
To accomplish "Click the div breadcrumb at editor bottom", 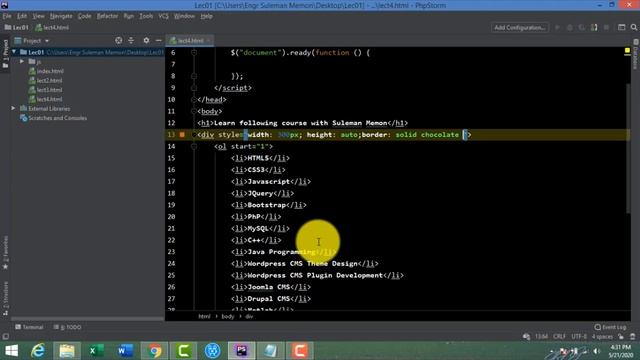I will (249, 316).
